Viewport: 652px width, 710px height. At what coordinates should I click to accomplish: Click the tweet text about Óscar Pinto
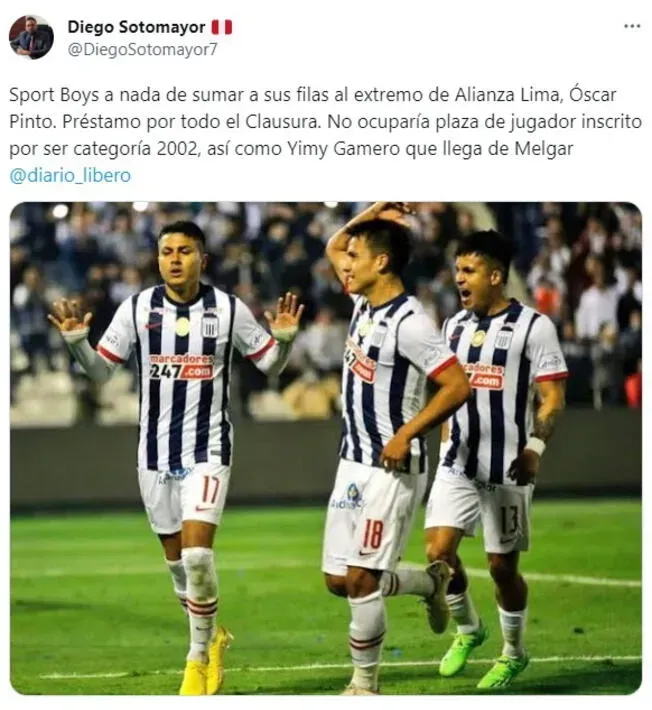tap(326, 121)
